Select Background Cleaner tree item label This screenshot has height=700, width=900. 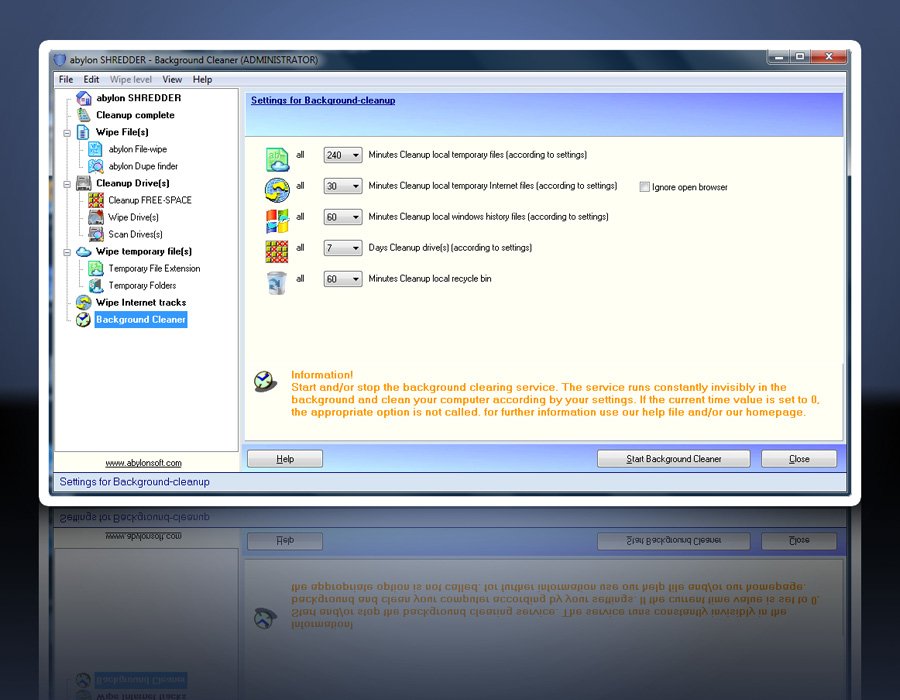[141, 320]
